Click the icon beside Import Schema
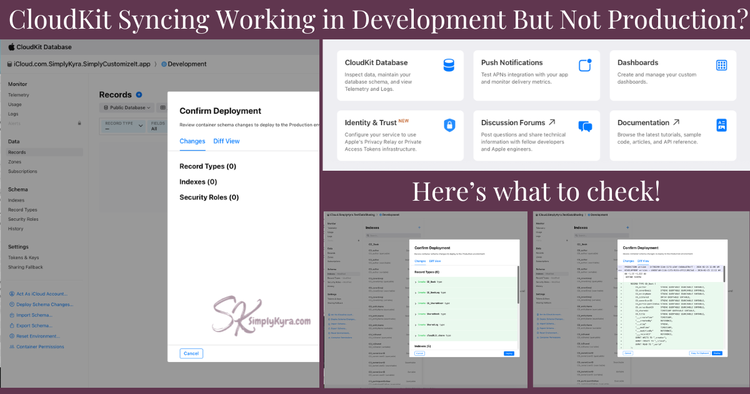 coord(12,315)
